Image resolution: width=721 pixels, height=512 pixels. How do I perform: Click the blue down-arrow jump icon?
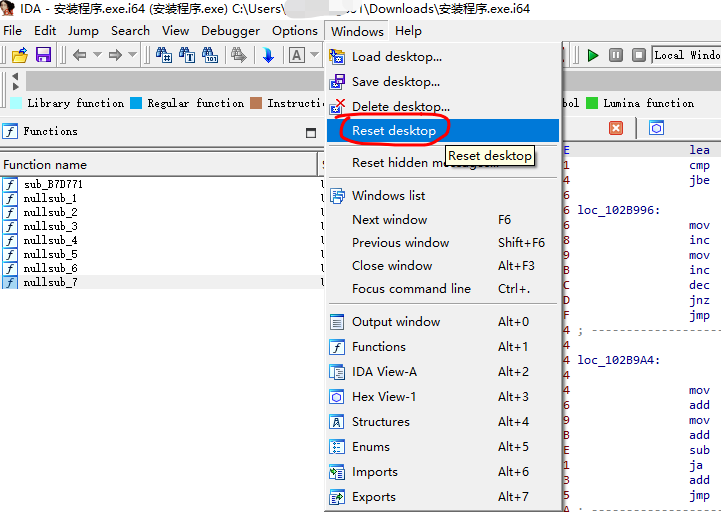click(268, 55)
